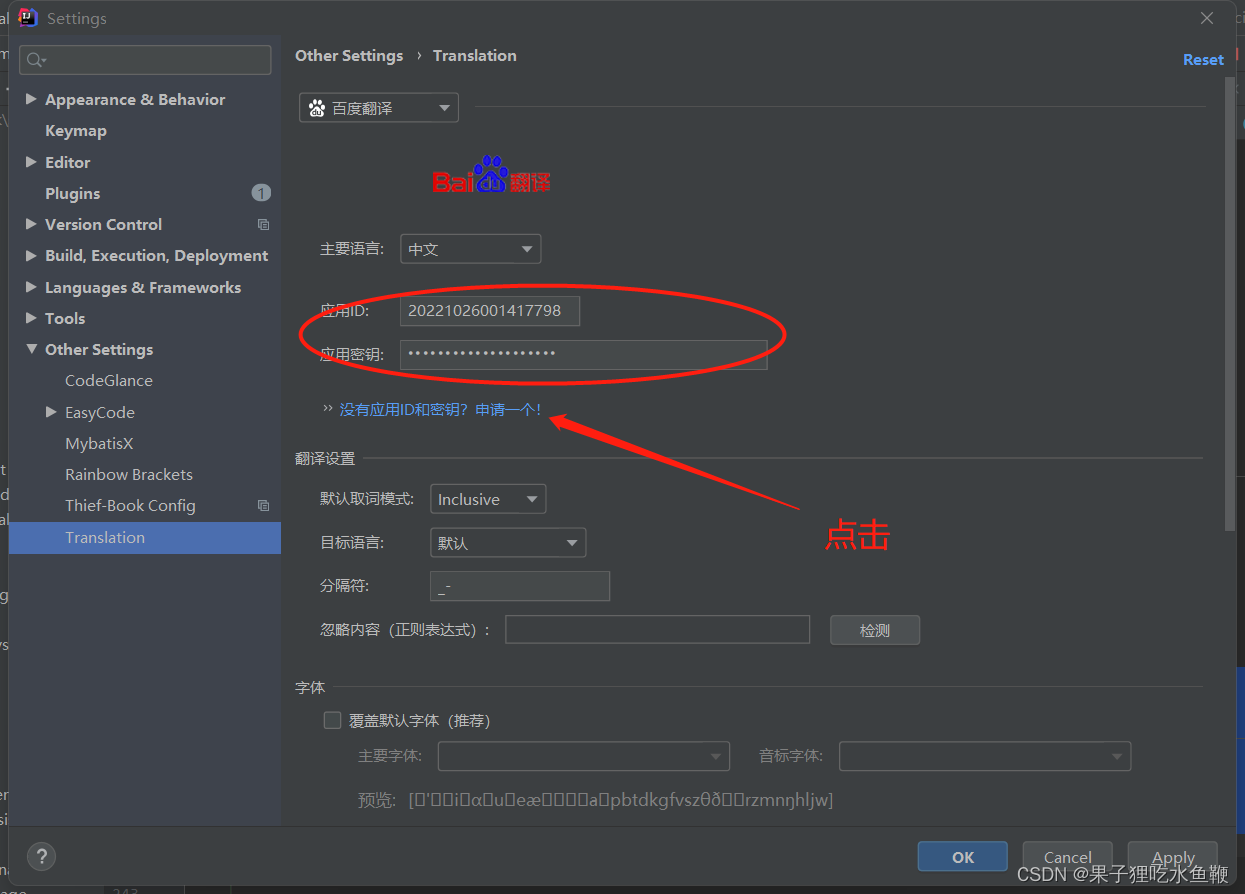Screen dimensions: 1245x894
Task: Expand Appearance & Behavior tree node
Action: (x=31, y=99)
